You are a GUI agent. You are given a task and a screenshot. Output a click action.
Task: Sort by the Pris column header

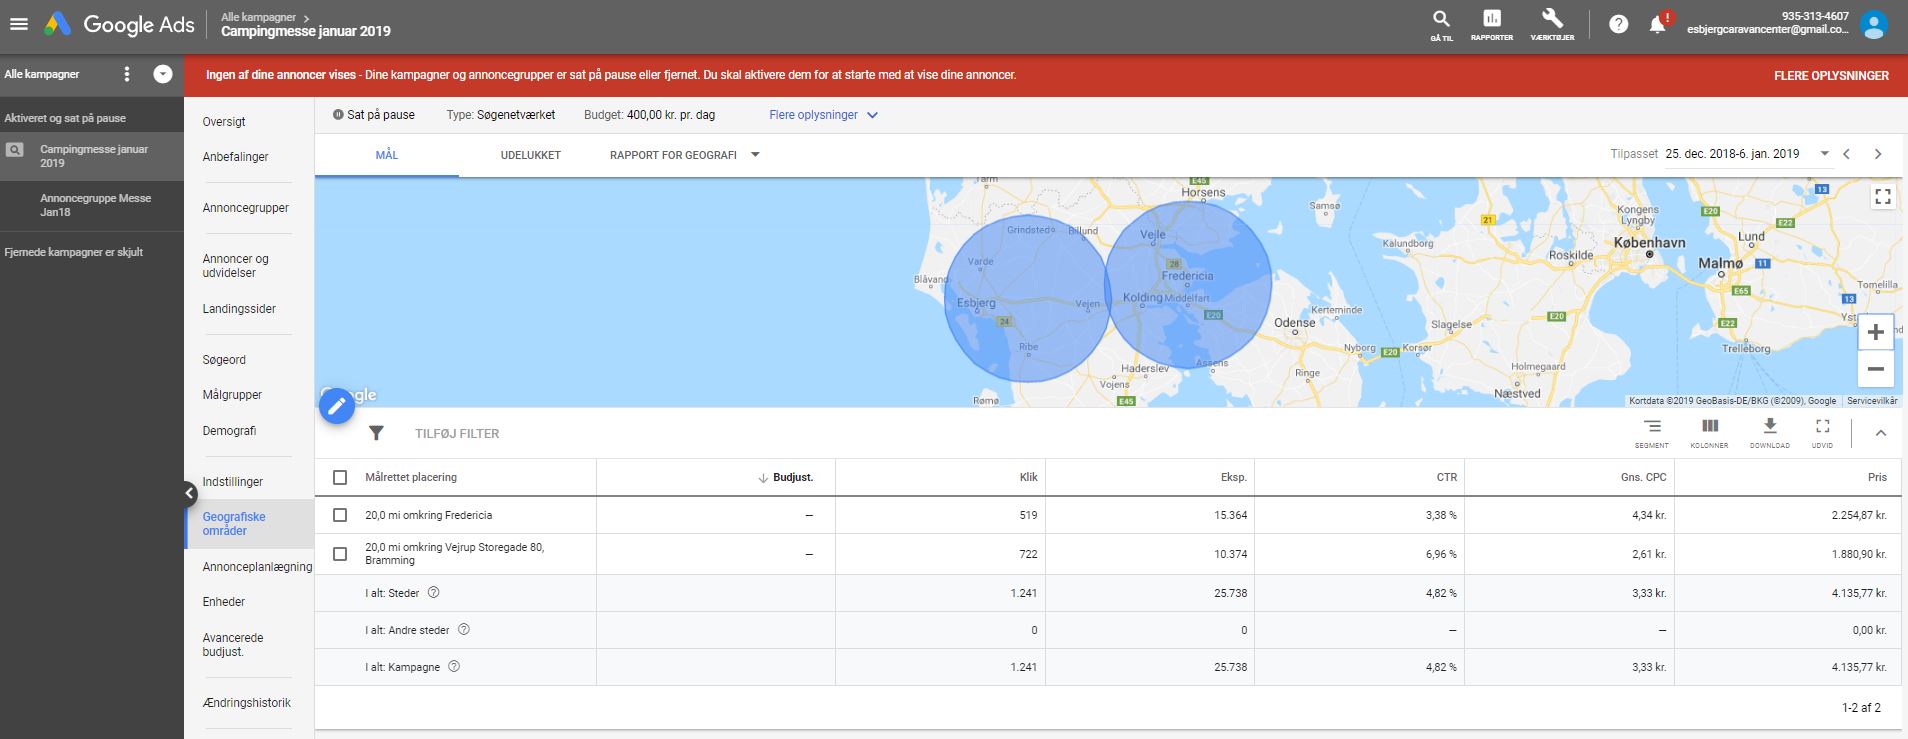pyautogui.click(x=1877, y=477)
